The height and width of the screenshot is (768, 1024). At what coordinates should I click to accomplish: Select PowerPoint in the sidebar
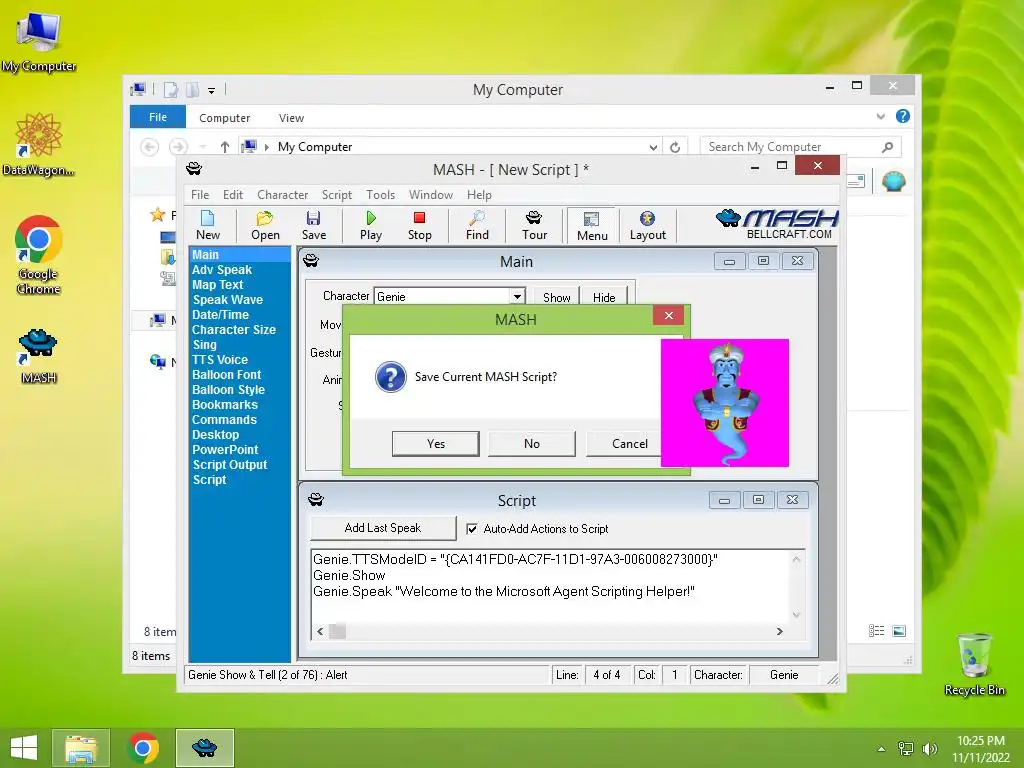pyautogui.click(x=225, y=450)
